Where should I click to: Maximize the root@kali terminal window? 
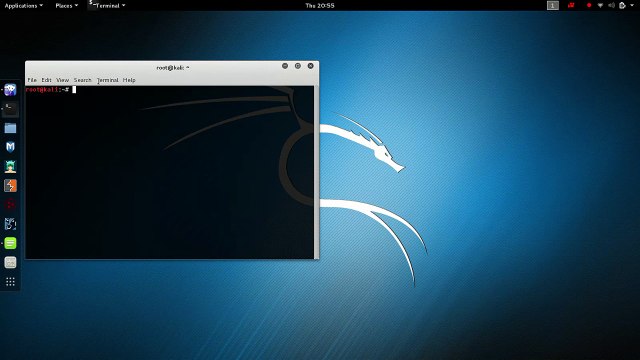[298, 66]
